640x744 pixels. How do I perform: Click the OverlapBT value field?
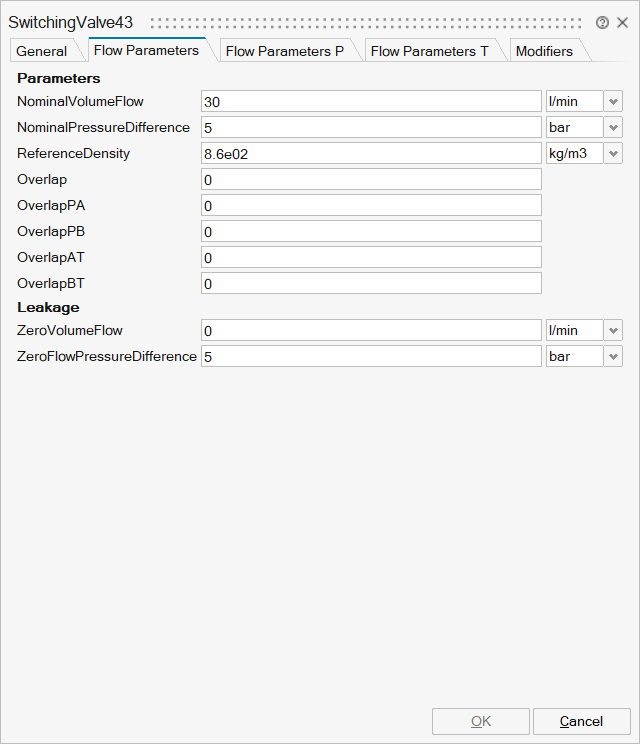371,283
